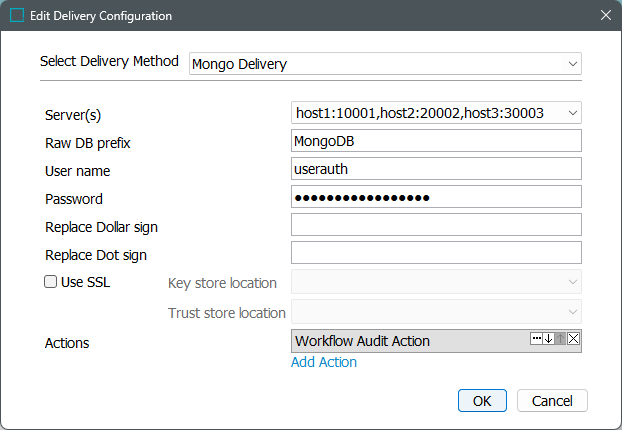Click the Password input field
The height and width of the screenshot is (430, 622).
point(435,197)
